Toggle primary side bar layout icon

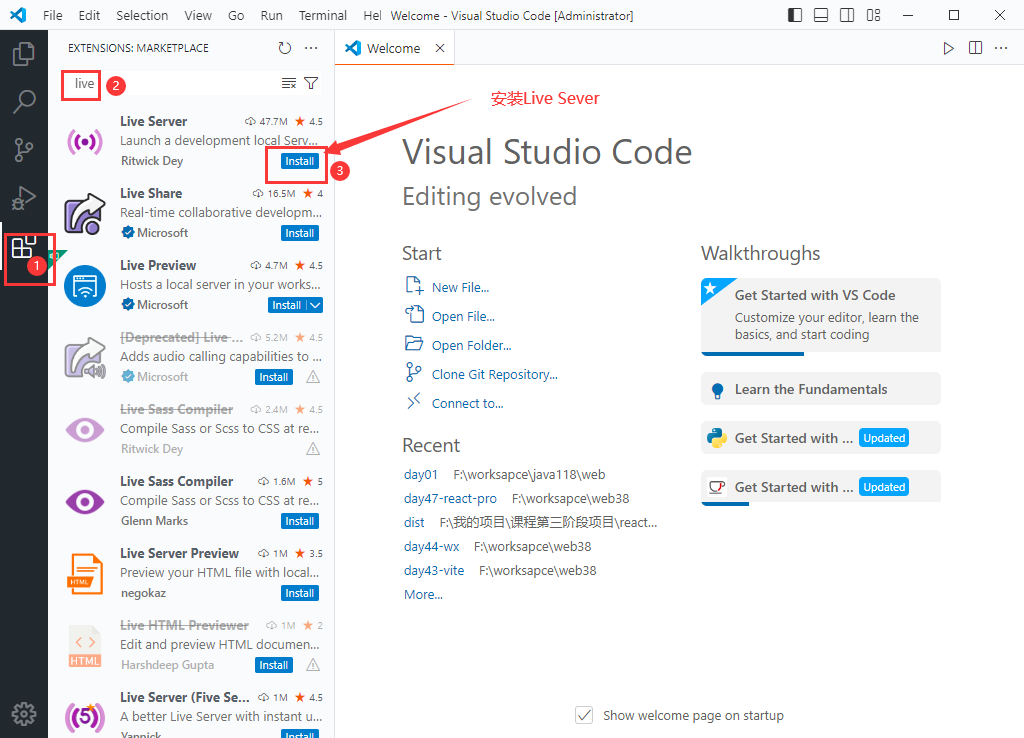pyautogui.click(x=795, y=15)
